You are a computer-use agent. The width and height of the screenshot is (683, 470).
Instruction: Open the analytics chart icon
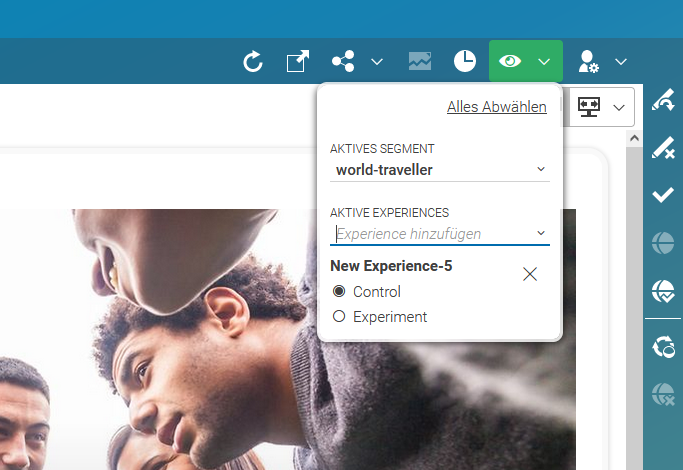pyautogui.click(x=420, y=62)
